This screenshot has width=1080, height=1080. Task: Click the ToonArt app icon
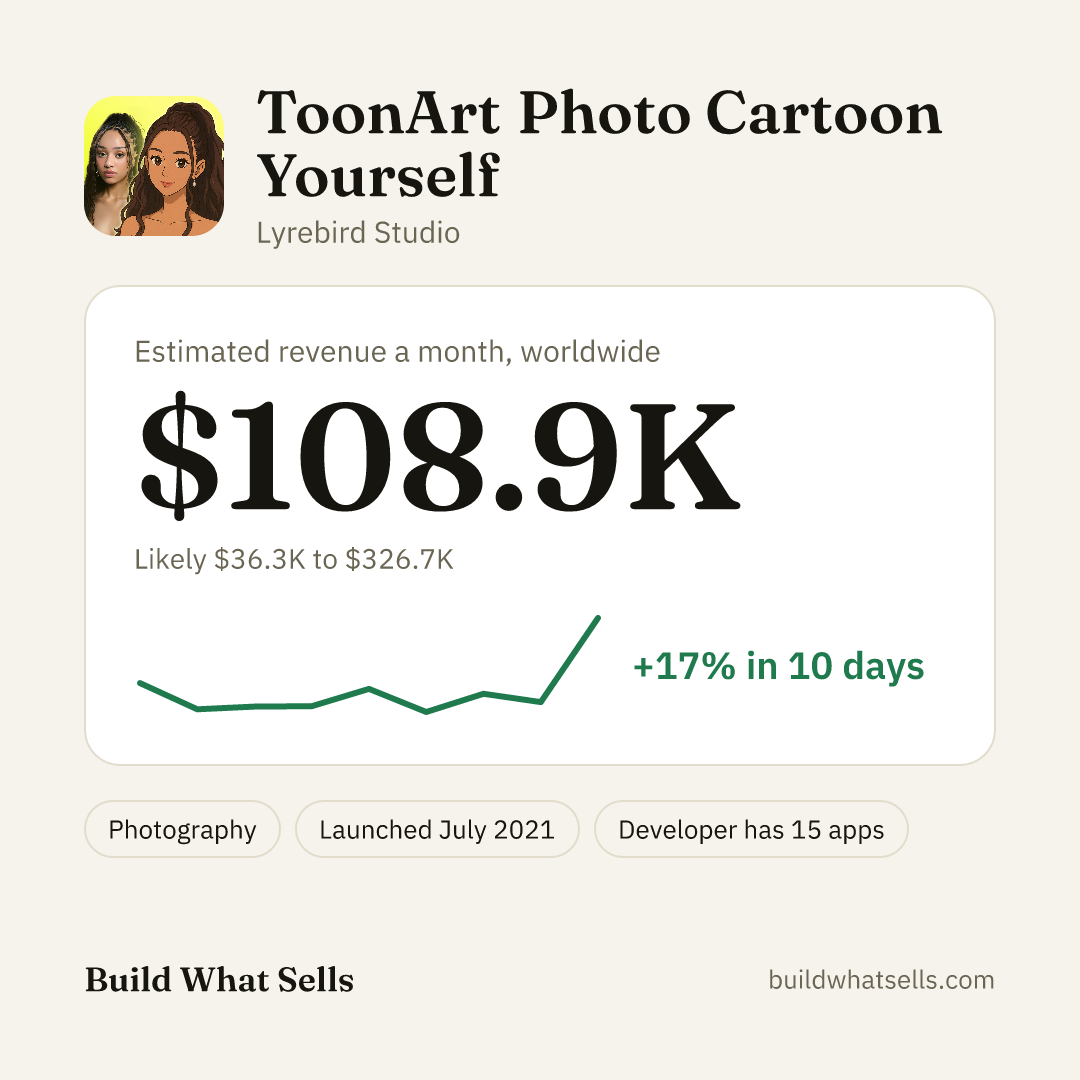point(154,166)
